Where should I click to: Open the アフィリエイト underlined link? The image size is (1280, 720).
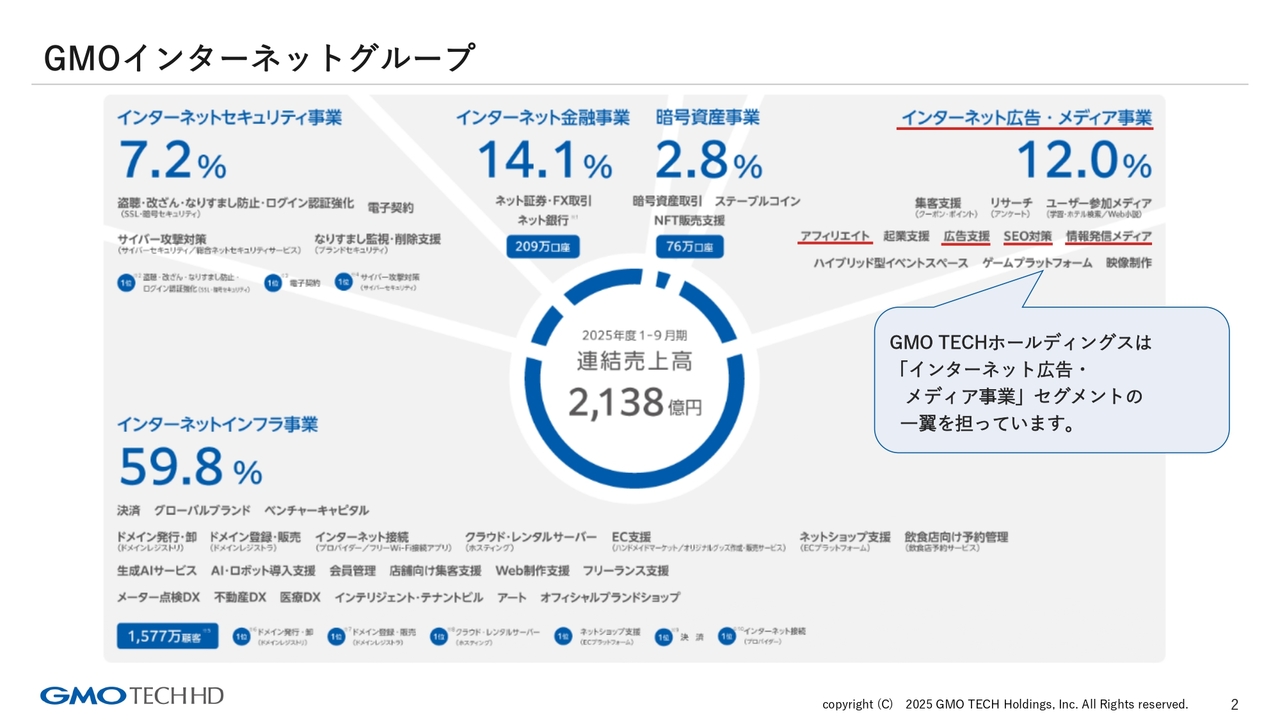click(x=834, y=236)
